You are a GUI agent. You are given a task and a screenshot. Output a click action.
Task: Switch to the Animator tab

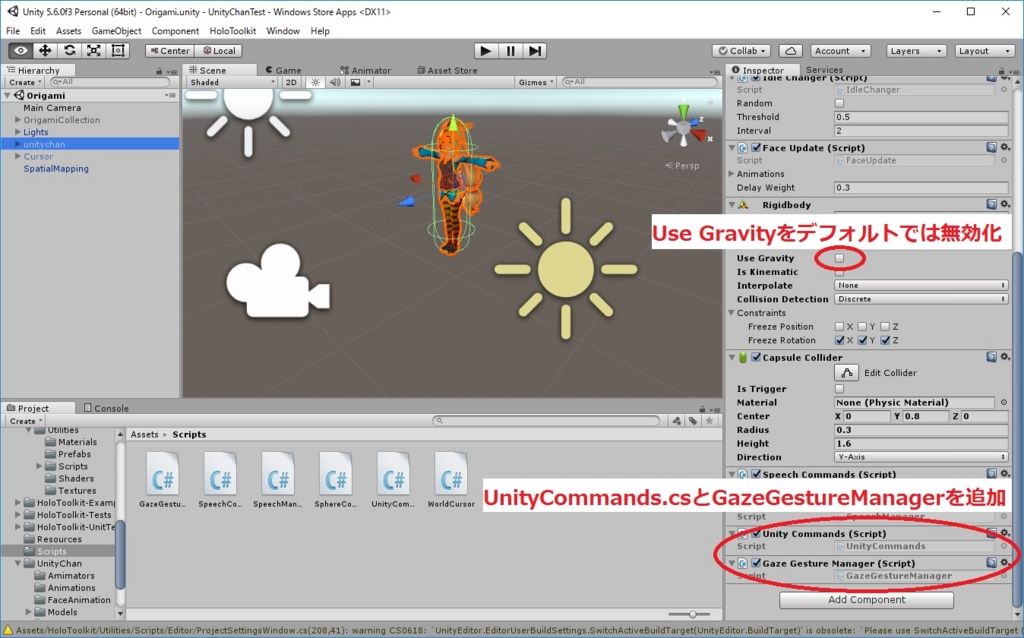coord(366,70)
